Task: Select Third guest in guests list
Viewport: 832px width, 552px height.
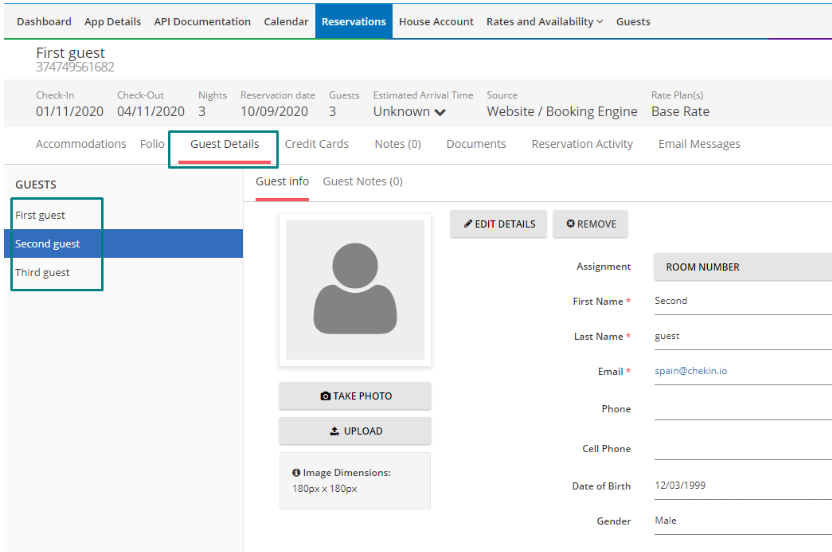Action: [x=42, y=272]
